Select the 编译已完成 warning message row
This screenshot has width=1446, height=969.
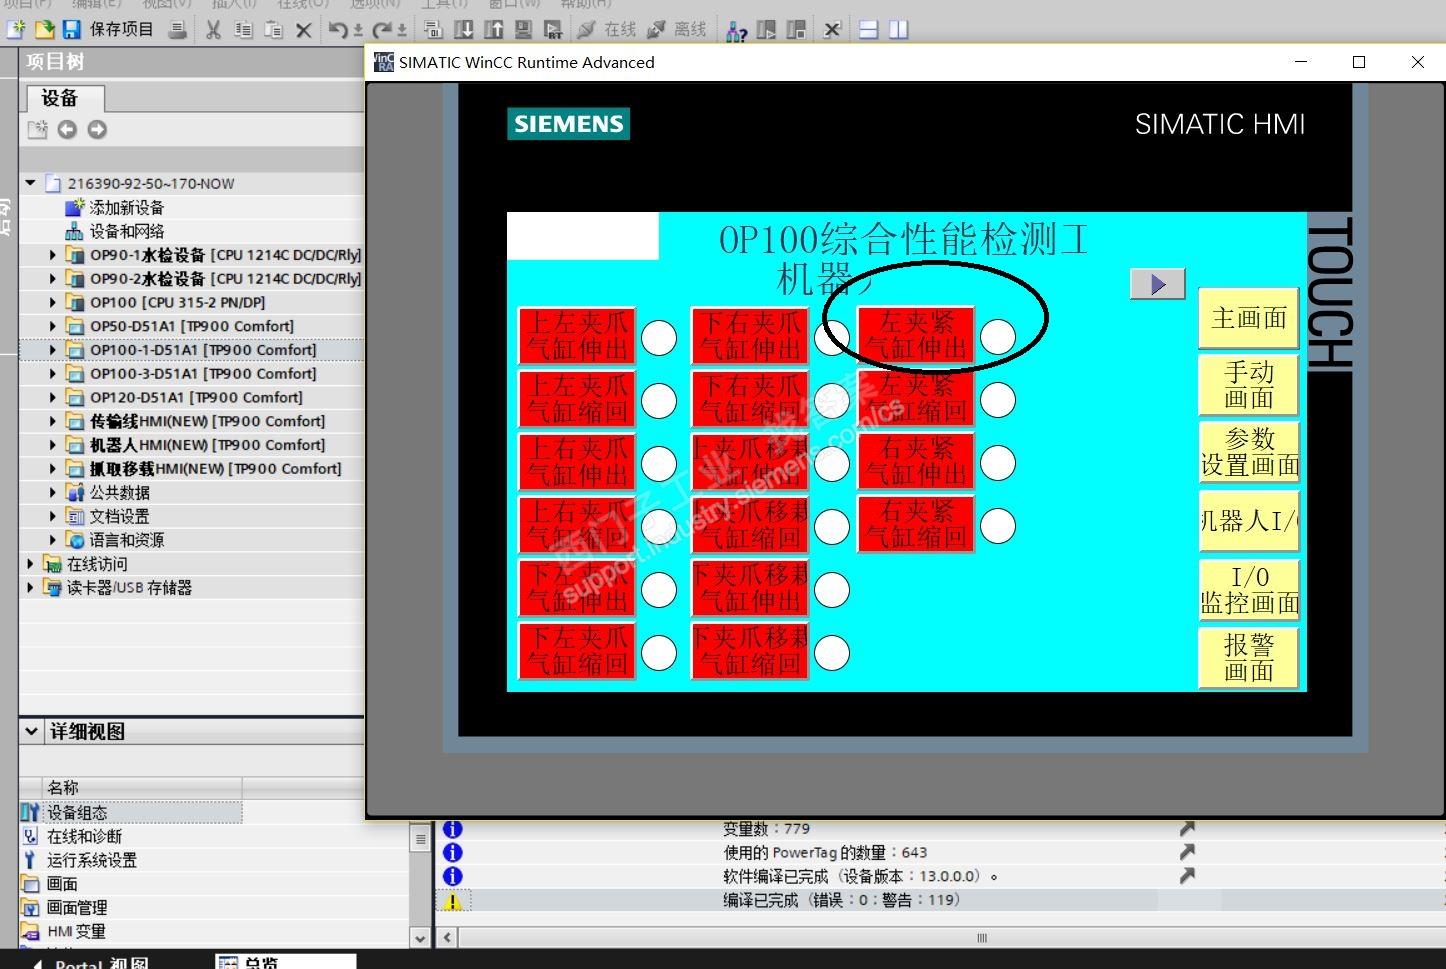point(940,901)
